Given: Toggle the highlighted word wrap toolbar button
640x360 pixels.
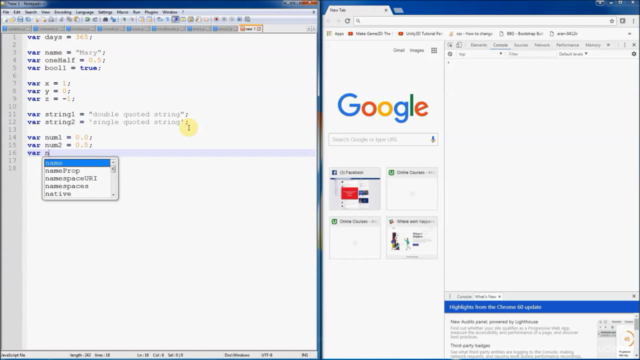Looking at the screenshot, I should point(175,19).
